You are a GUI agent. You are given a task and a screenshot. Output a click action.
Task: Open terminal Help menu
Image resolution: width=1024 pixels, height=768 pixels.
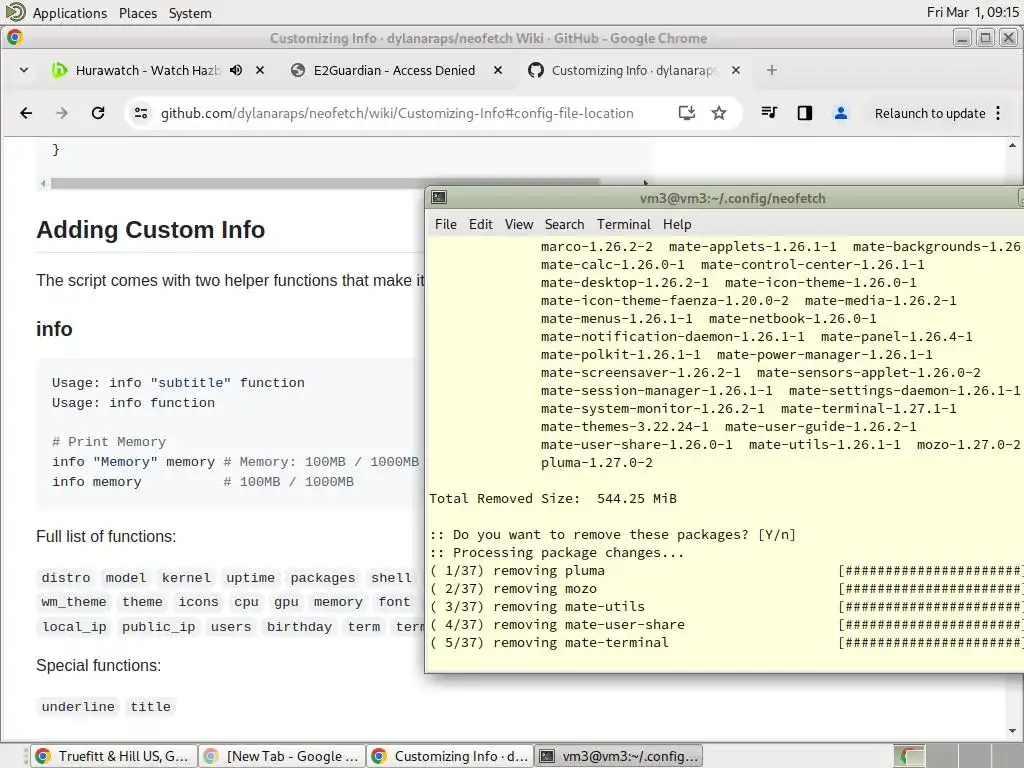pos(677,224)
